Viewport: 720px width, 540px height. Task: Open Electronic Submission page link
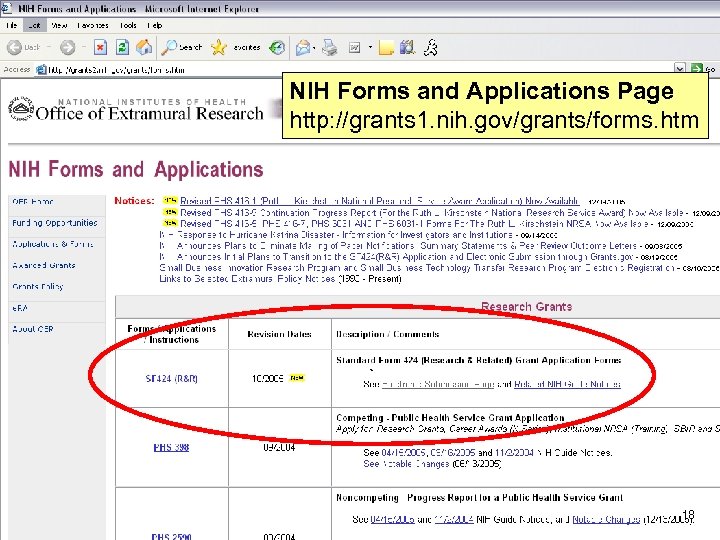438,384
